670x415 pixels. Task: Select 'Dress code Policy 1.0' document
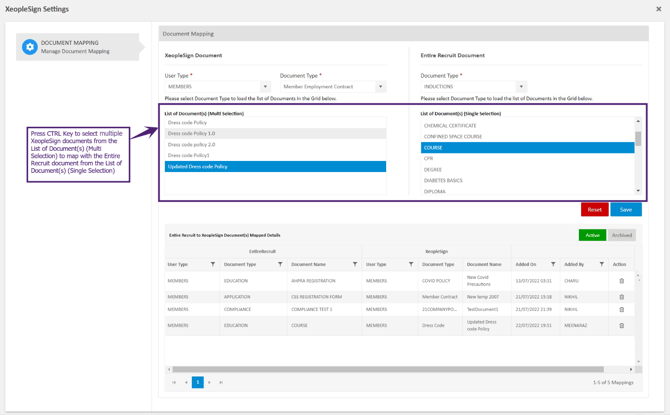pos(276,133)
